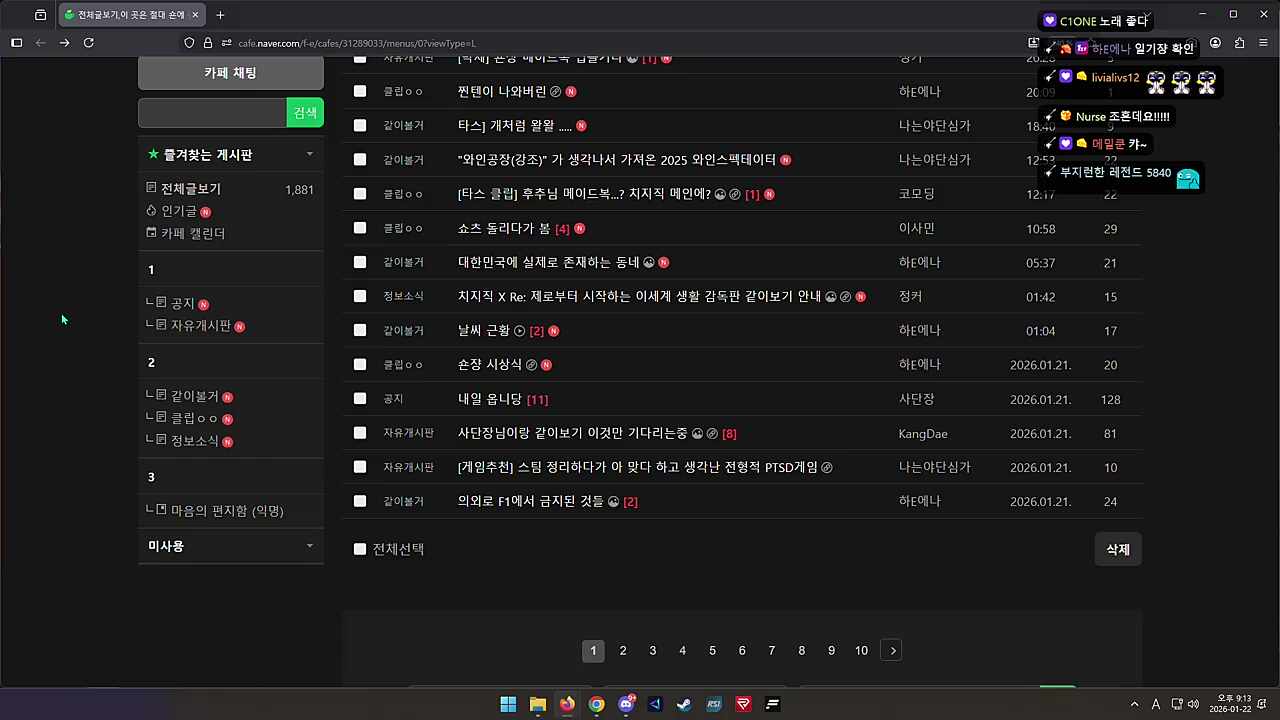The width and height of the screenshot is (1280, 720).
Task: Open the 카페 채팅 chat panel
Action: [230, 72]
